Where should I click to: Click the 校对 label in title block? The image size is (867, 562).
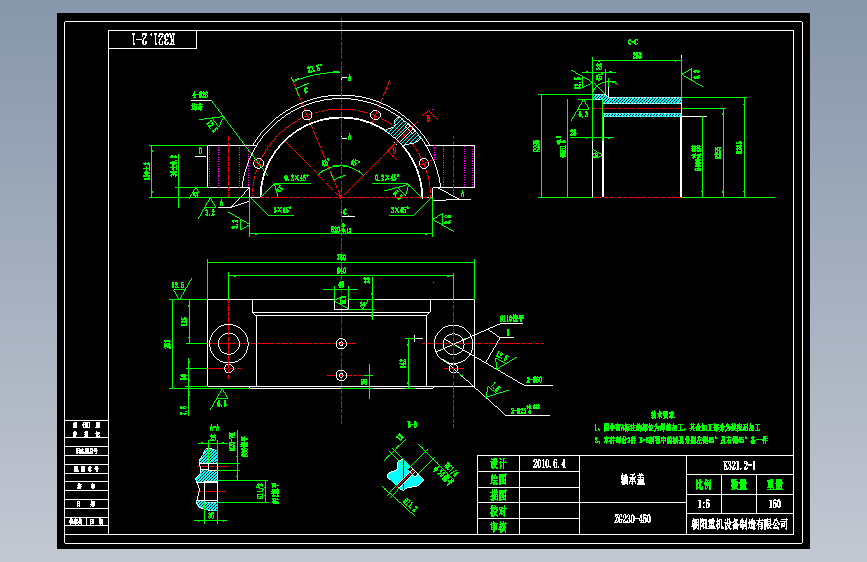click(498, 511)
